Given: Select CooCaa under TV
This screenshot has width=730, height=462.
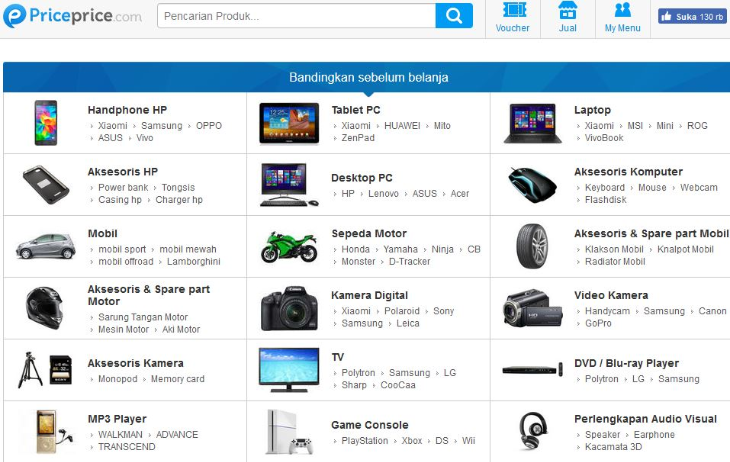Looking at the screenshot, I should (398, 385).
